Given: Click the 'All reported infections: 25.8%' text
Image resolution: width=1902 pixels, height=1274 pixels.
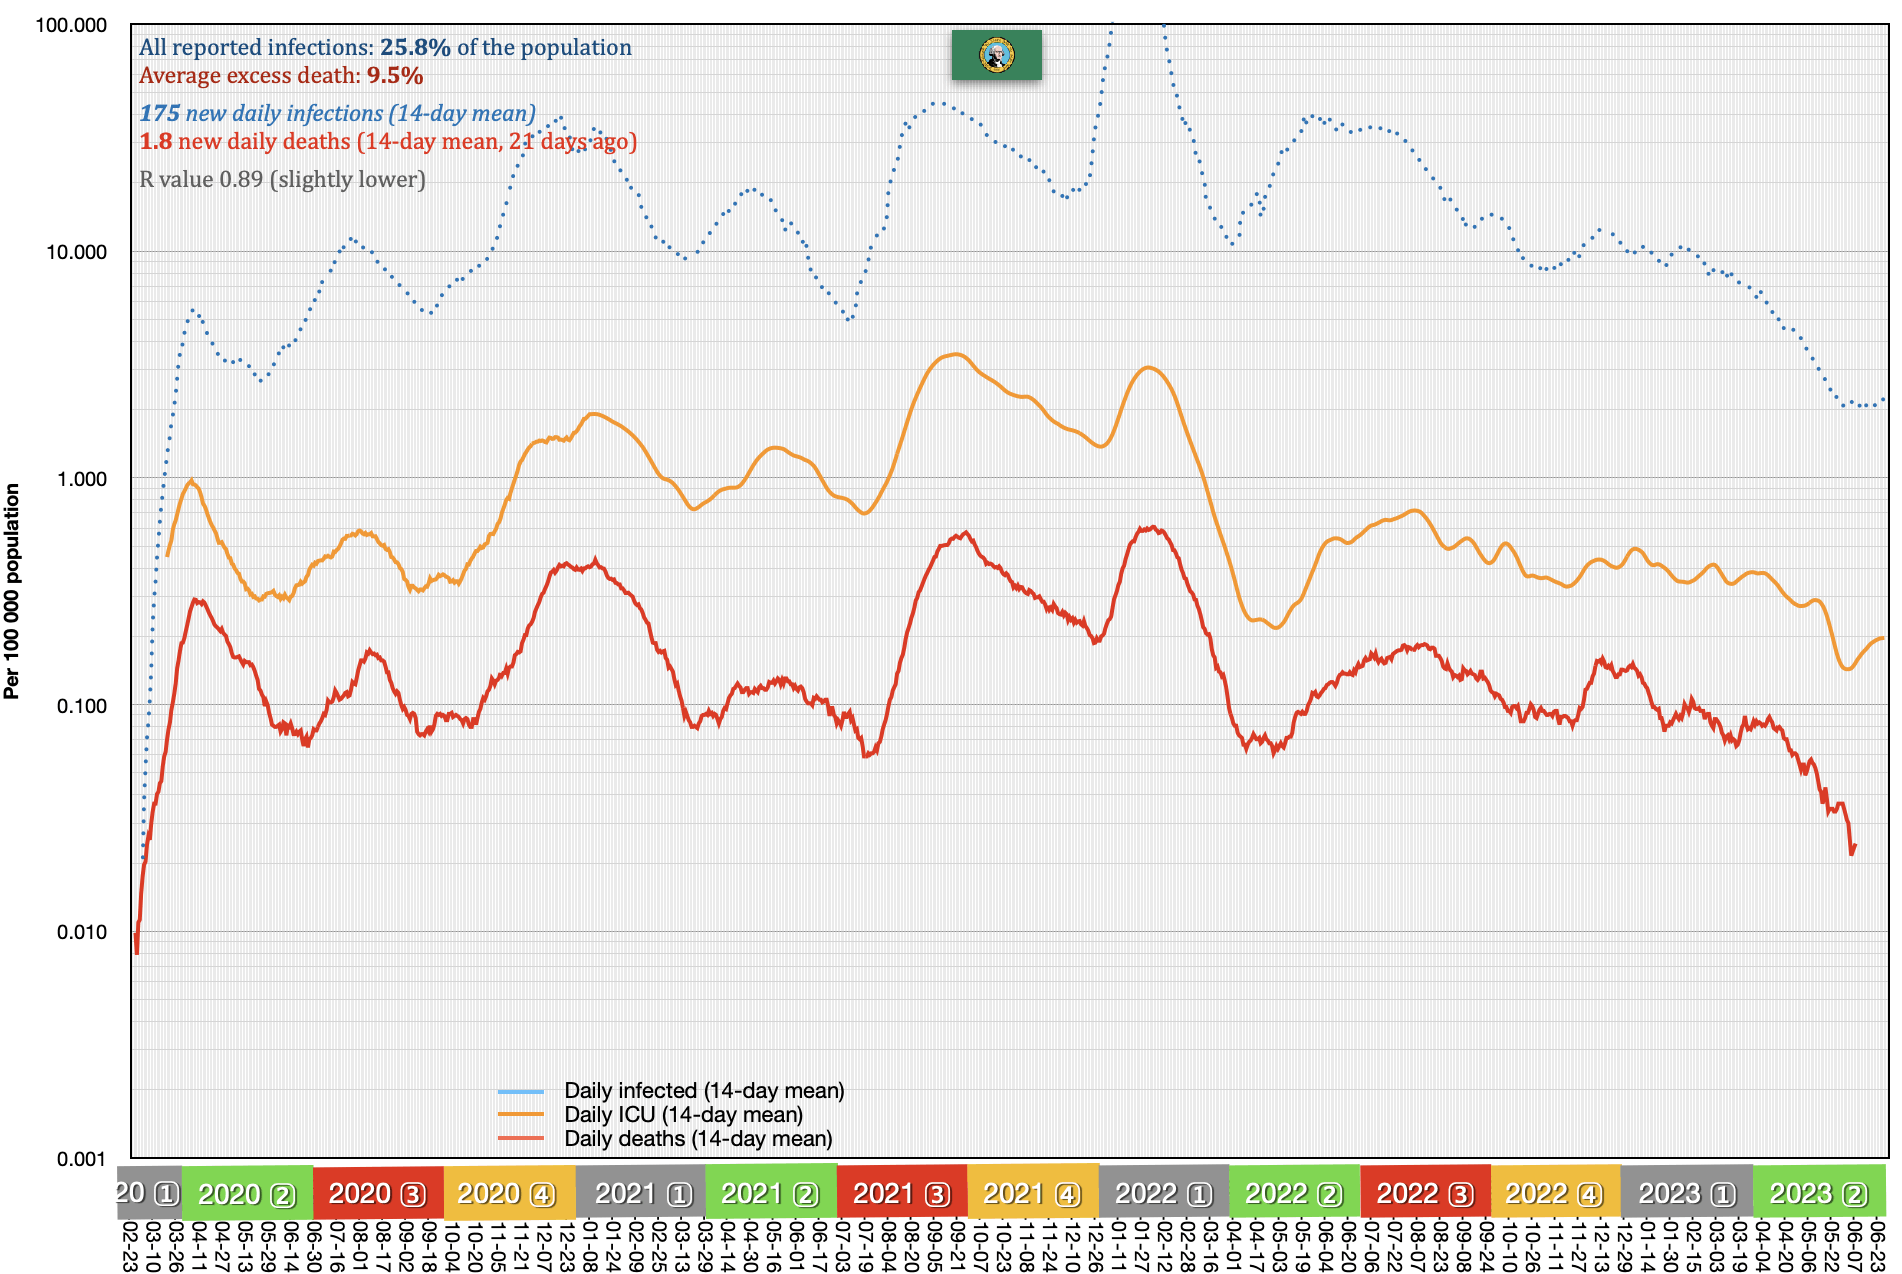Looking at the screenshot, I should click(x=385, y=48).
